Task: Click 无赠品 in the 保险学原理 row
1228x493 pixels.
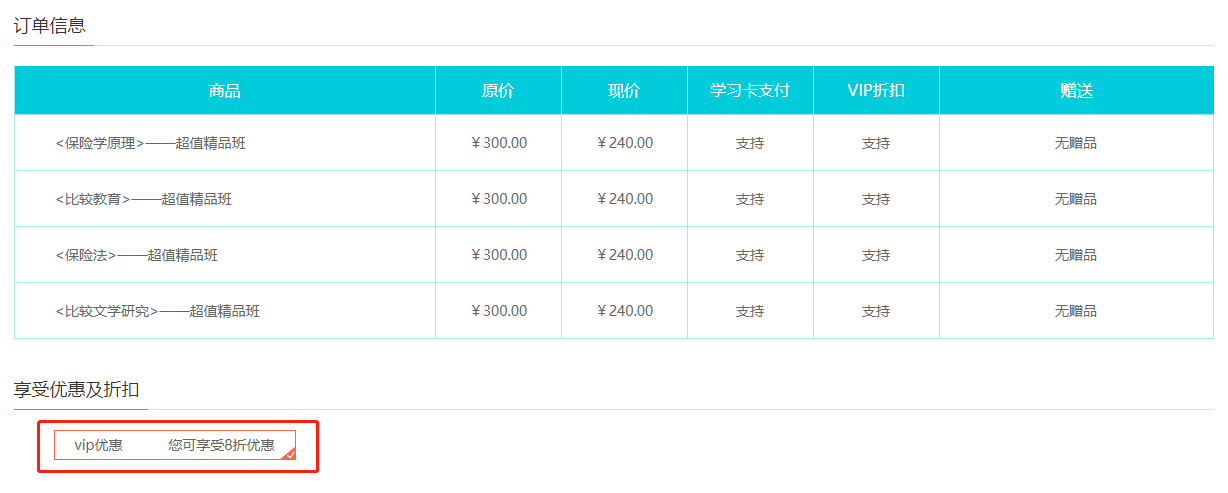Action: [x=1076, y=143]
